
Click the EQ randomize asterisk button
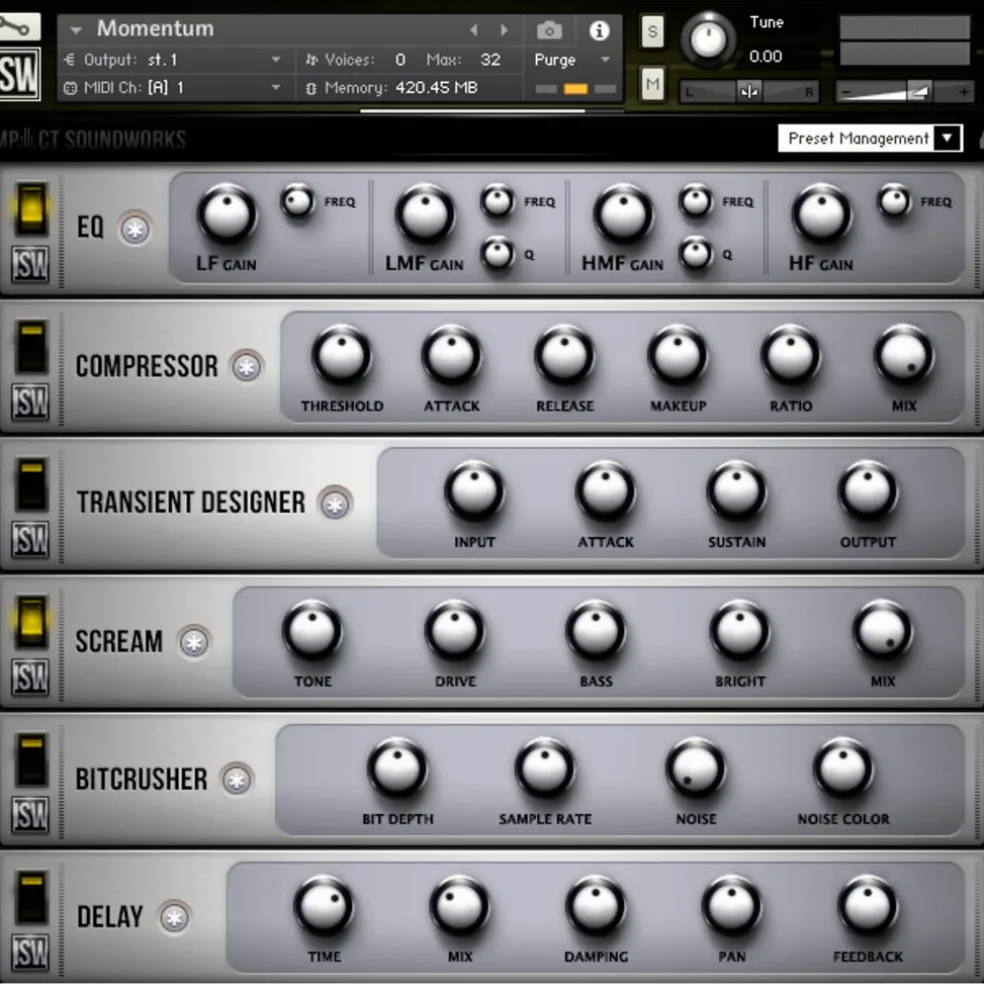135,229
